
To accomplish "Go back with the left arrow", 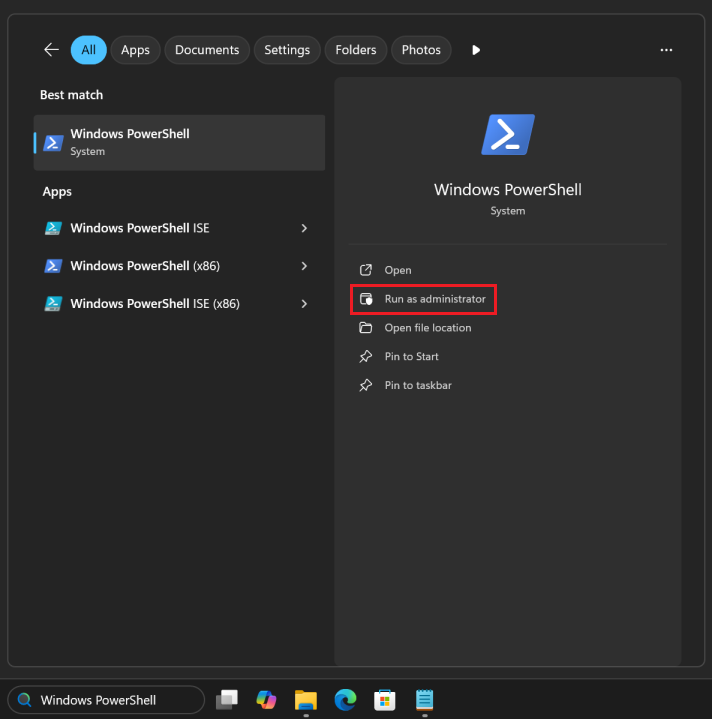I will [51, 50].
